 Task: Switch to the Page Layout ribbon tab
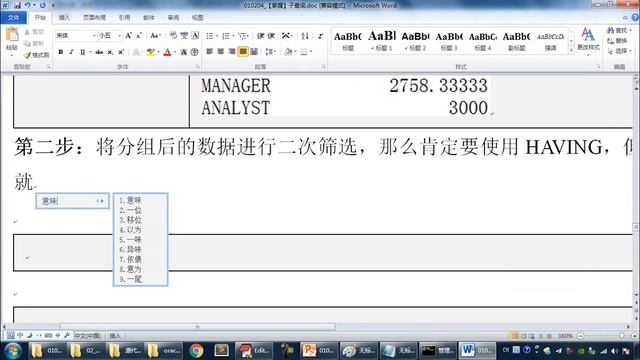point(94,18)
